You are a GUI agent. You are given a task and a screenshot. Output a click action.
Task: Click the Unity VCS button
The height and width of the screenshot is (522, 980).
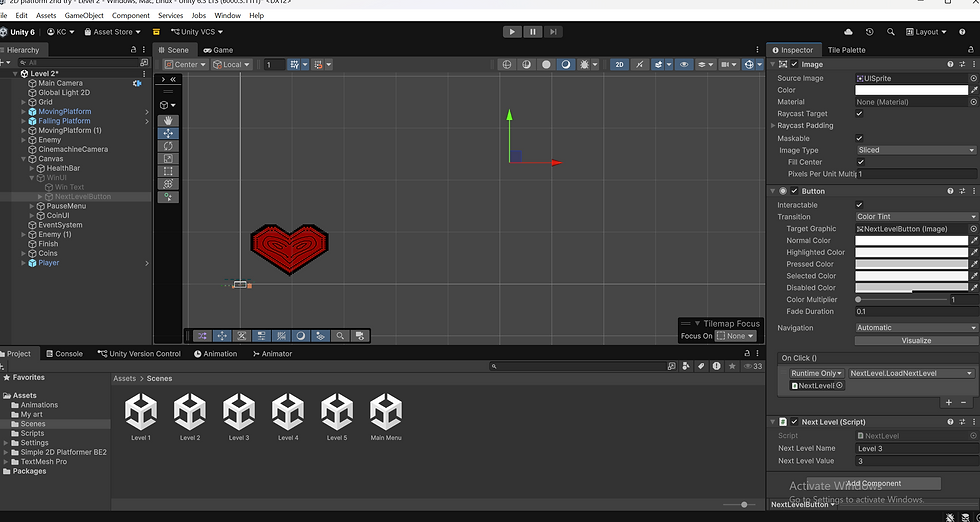tap(197, 32)
